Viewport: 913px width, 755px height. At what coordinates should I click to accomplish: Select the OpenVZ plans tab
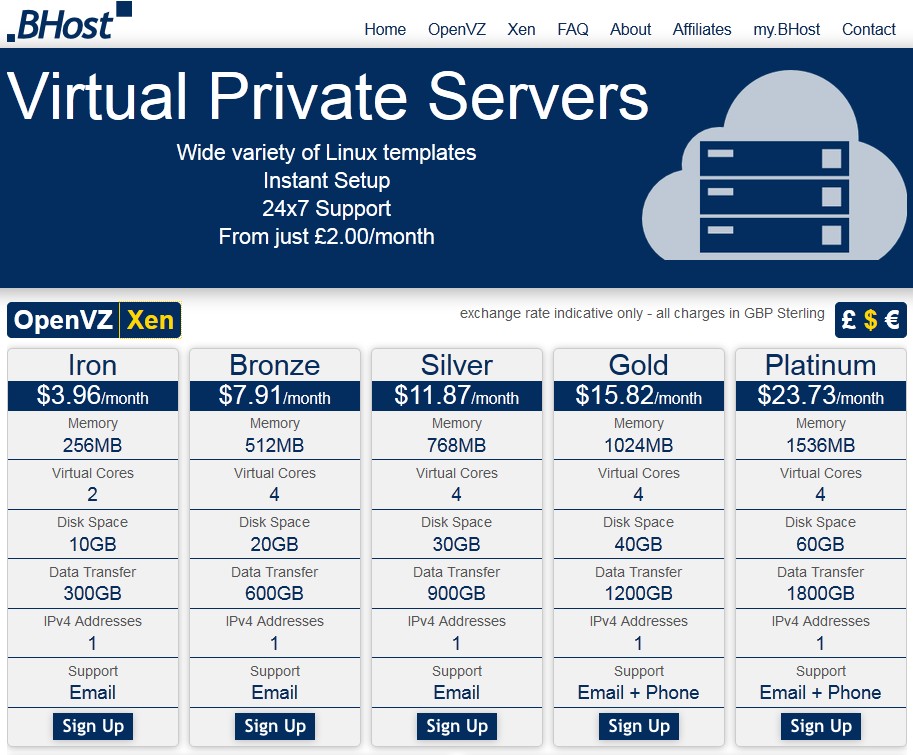[x=63, y=320]
